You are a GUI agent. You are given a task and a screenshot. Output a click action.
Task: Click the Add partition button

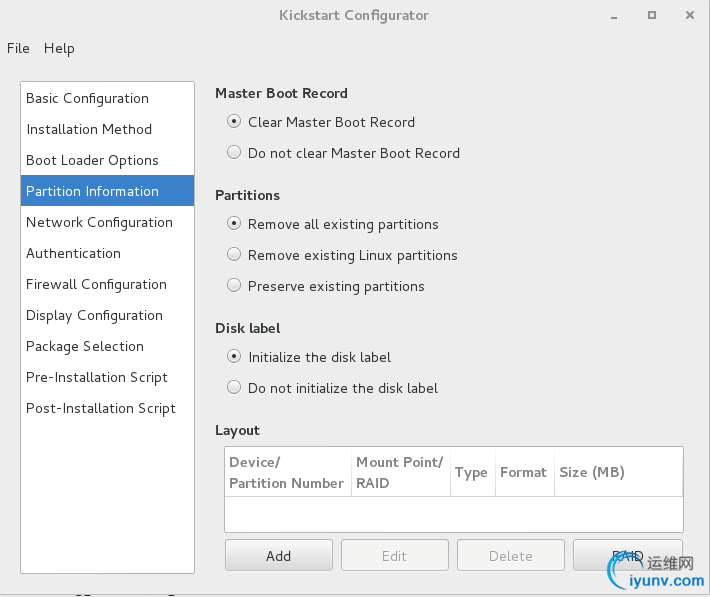[x=278, y=556]
